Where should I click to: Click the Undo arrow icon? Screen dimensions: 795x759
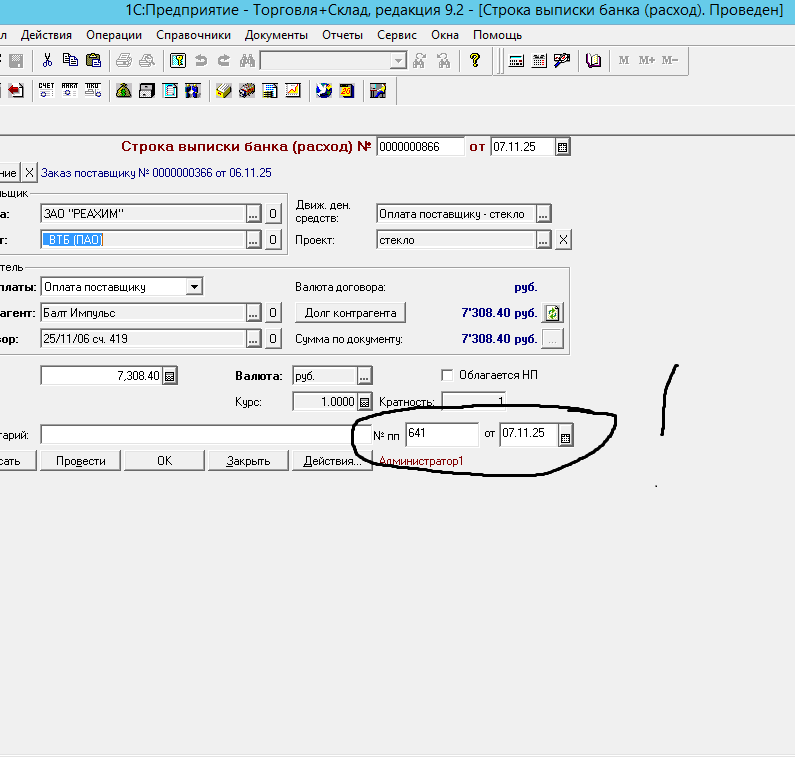[201, 61]
